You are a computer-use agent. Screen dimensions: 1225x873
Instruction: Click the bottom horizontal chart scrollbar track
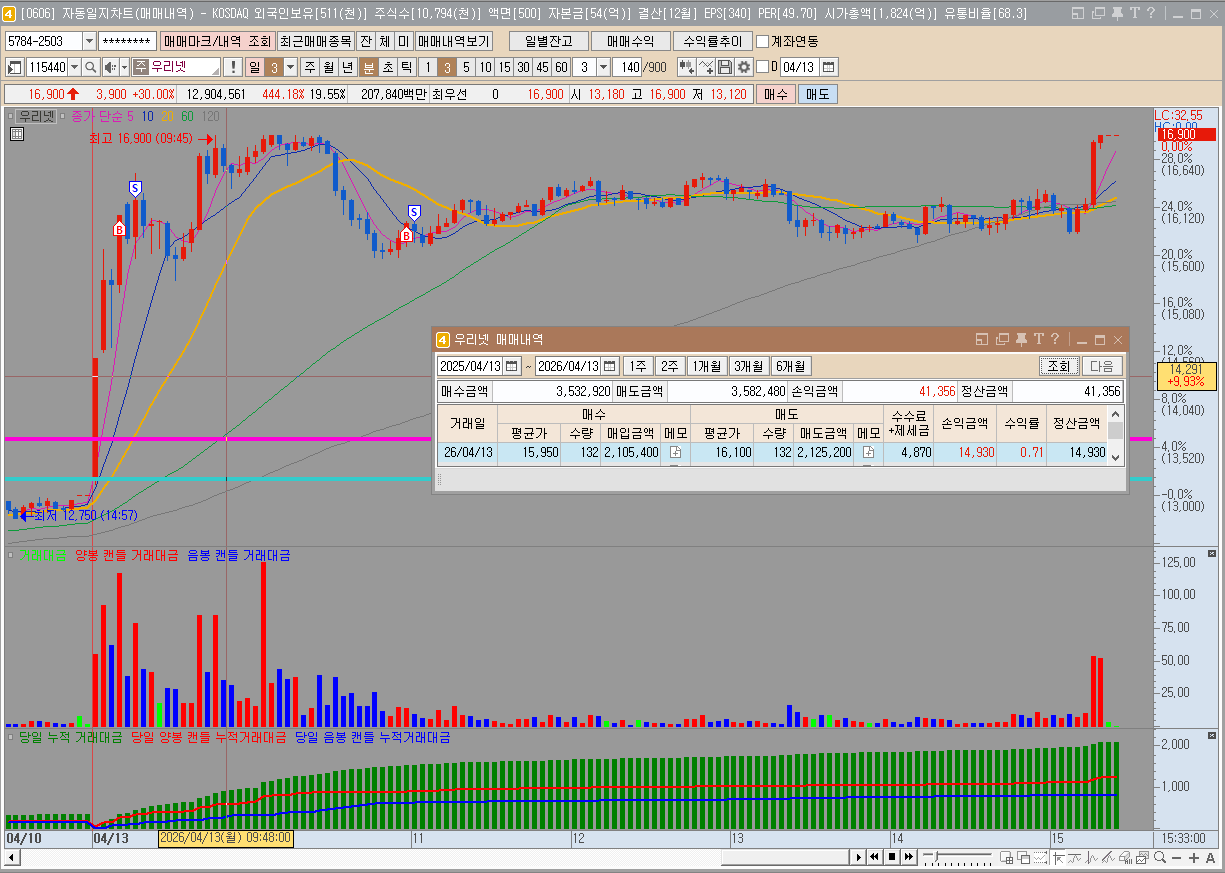pyautogui.click(x=435, y=857)
